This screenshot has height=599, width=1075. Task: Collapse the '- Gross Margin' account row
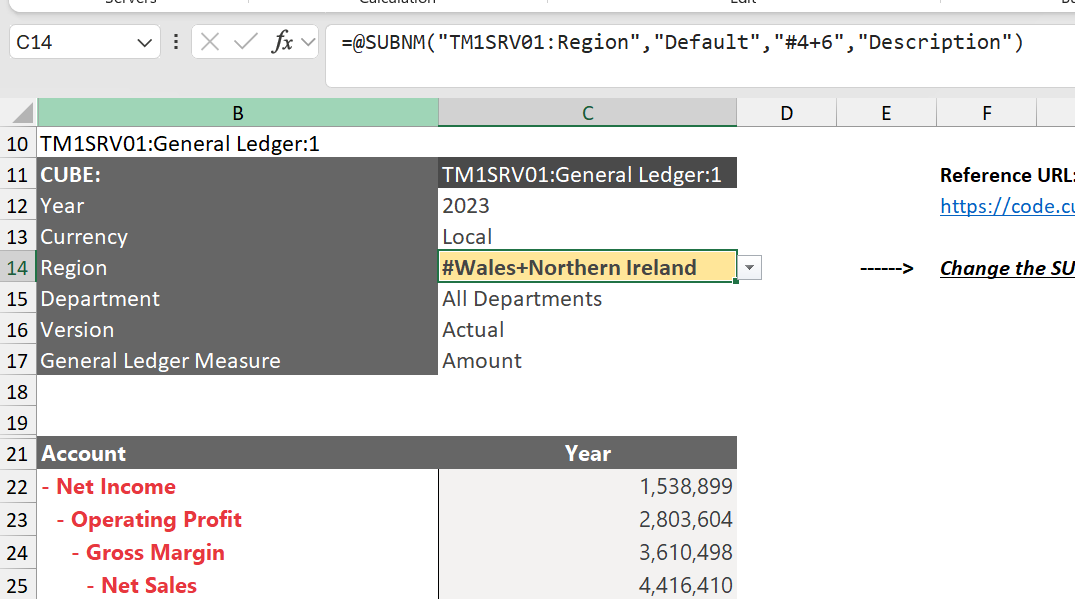pyautogui.click(x=75, y=552)
